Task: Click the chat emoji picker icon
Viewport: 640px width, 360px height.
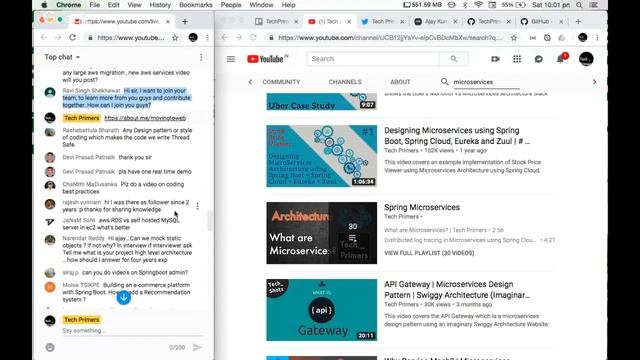Action: (50, 347)
